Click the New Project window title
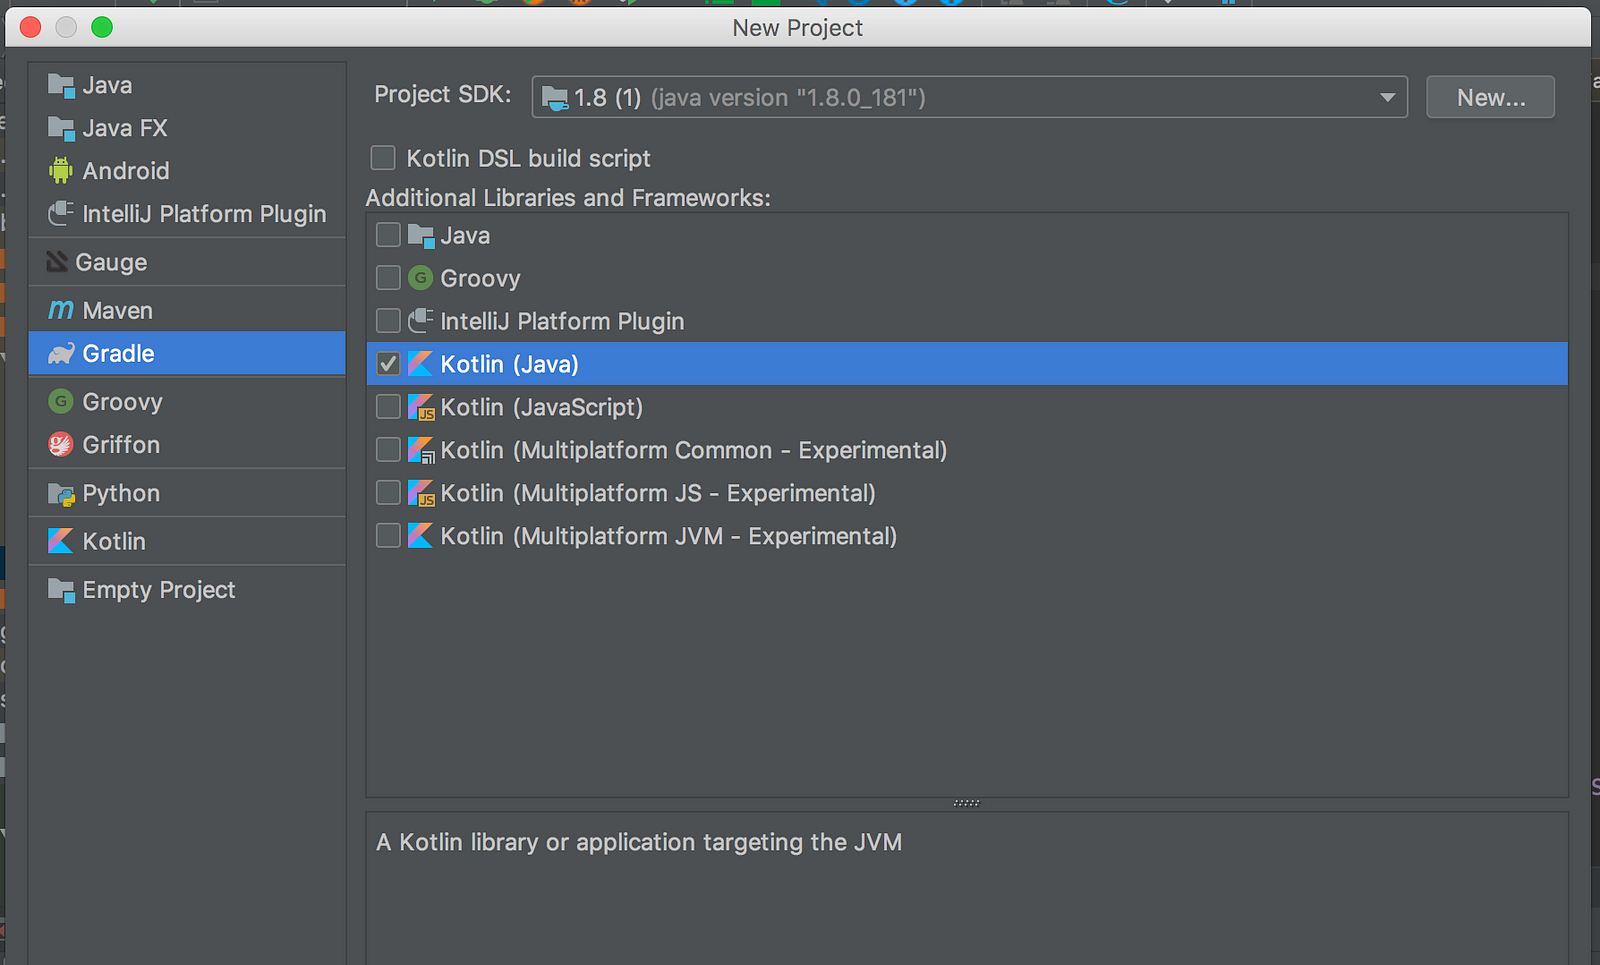 pyautogui.click(x=797, y=28)
